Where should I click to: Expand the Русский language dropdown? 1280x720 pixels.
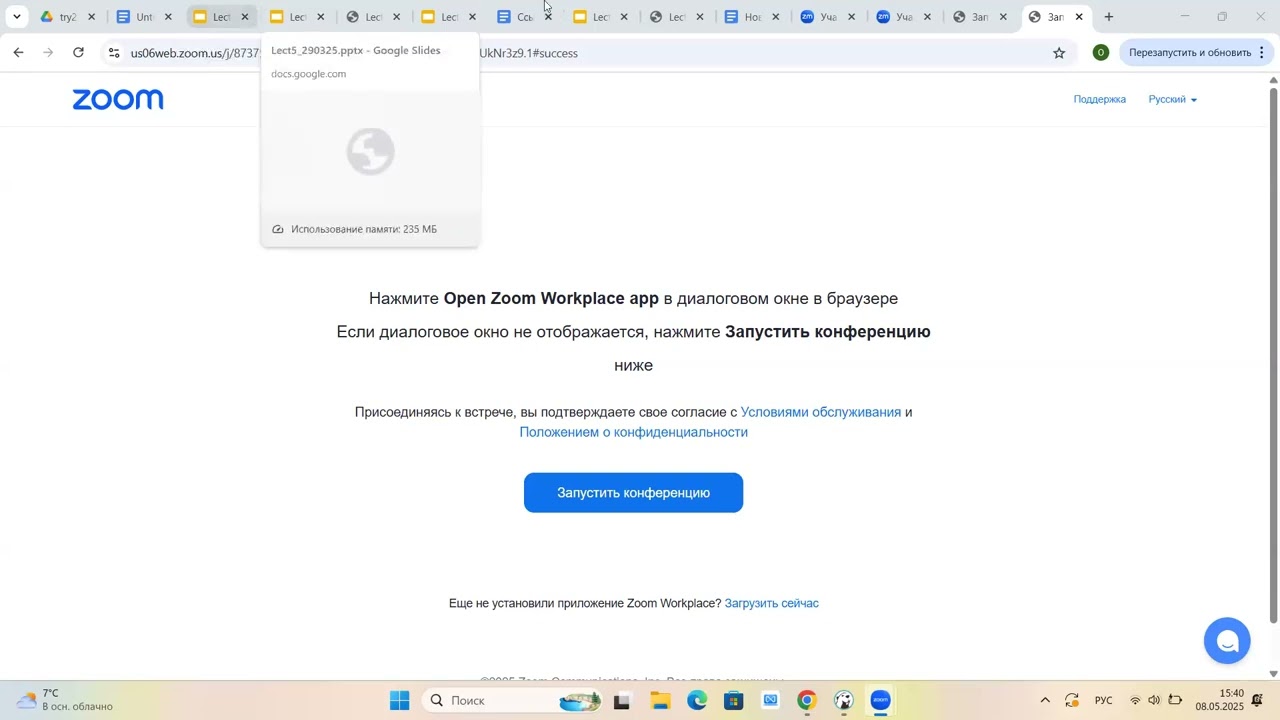point(1172,99)
